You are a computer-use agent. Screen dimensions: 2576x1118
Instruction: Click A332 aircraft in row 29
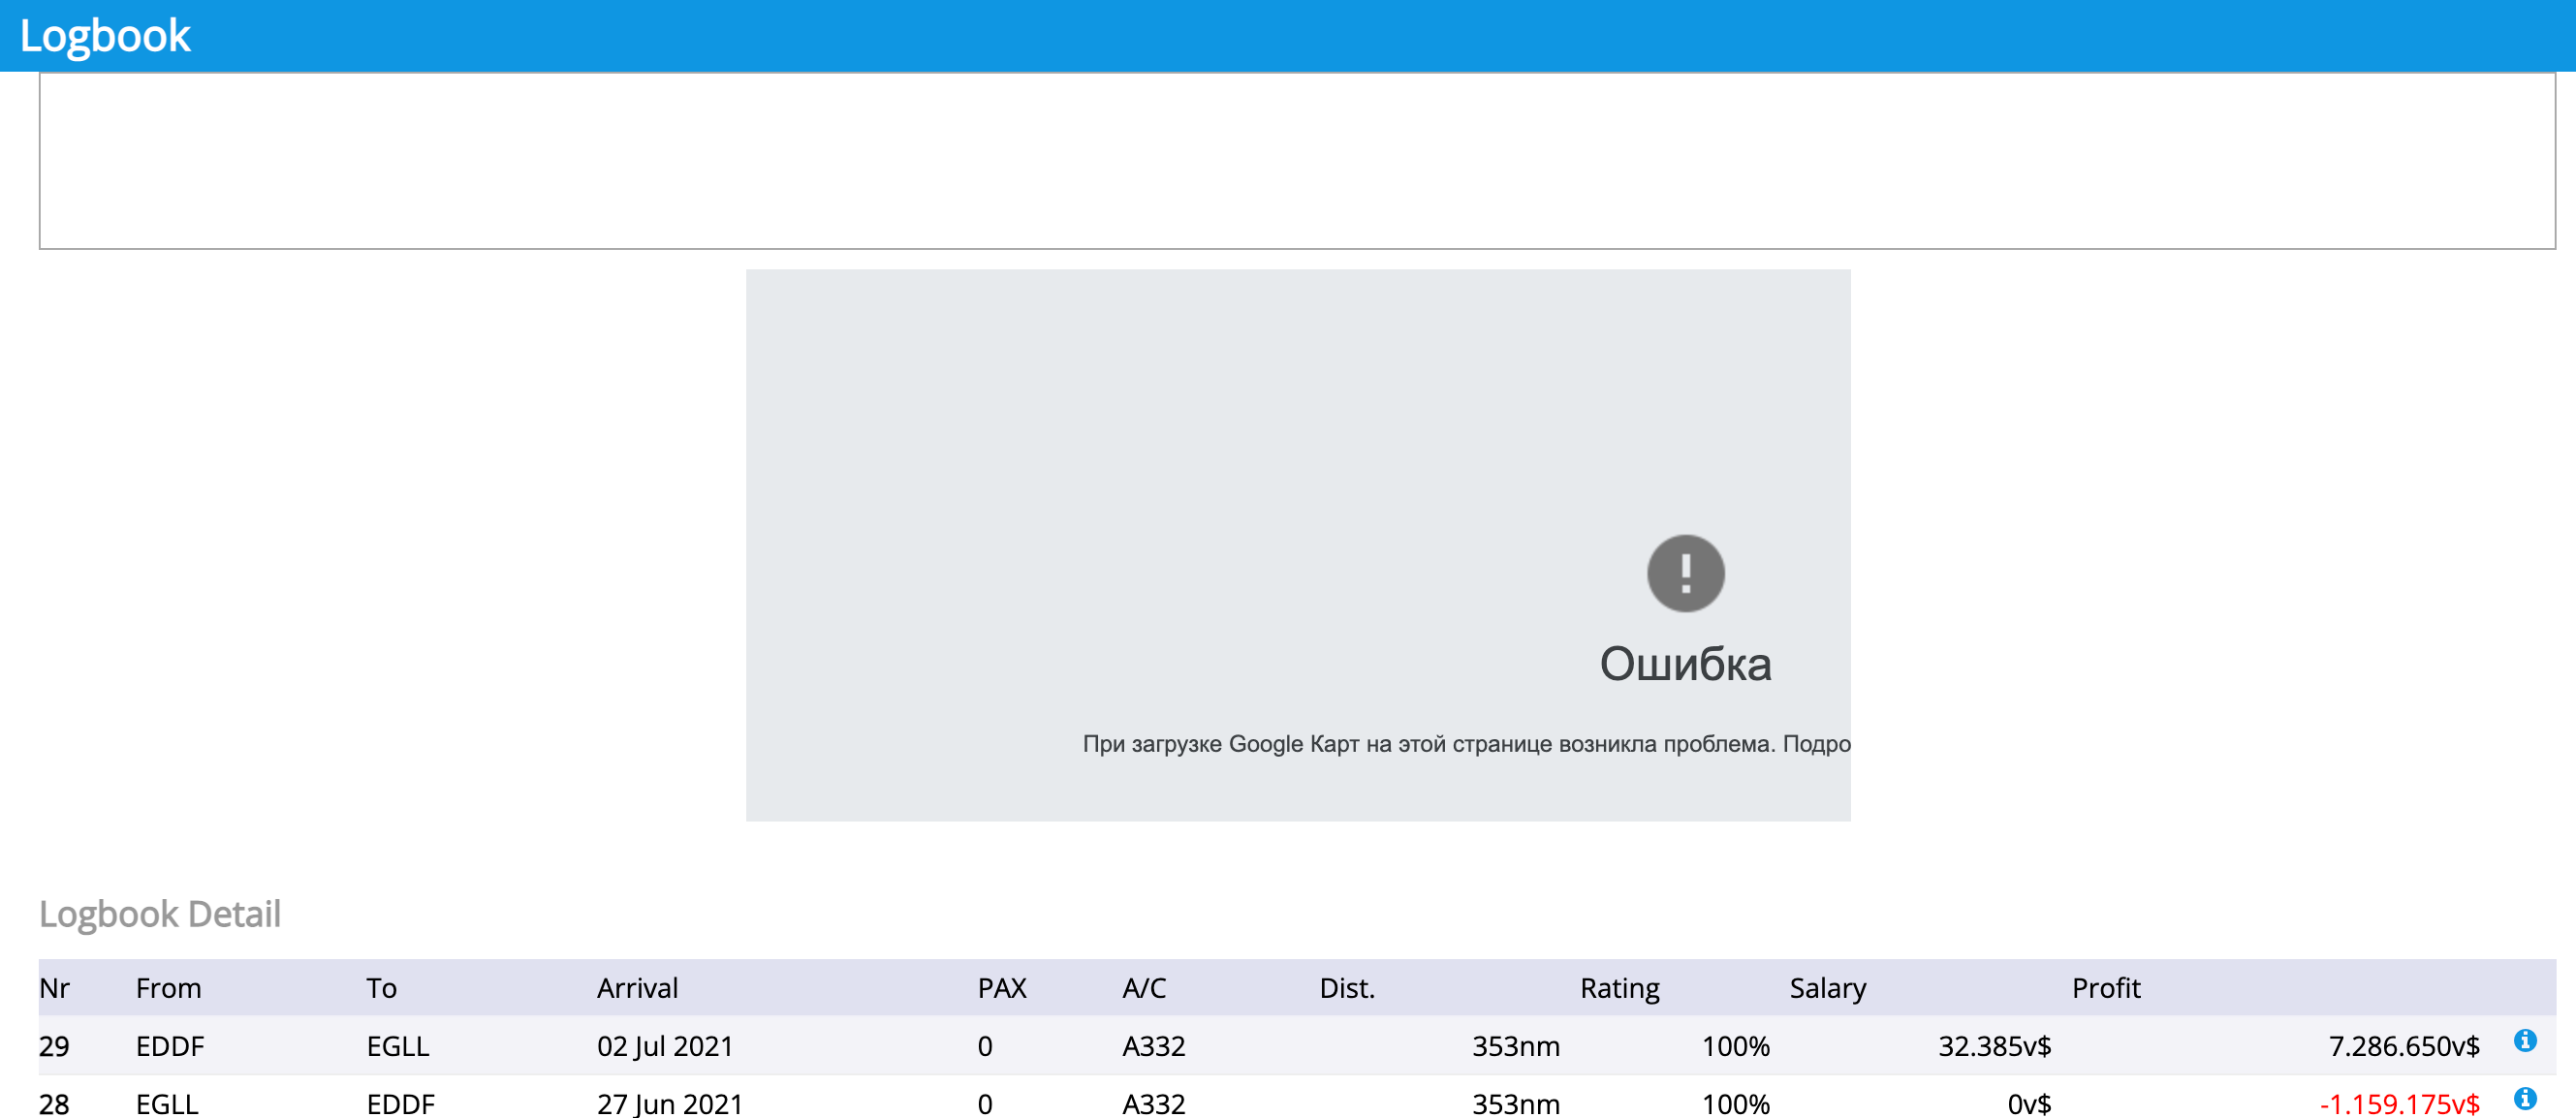point(1153,1046)
